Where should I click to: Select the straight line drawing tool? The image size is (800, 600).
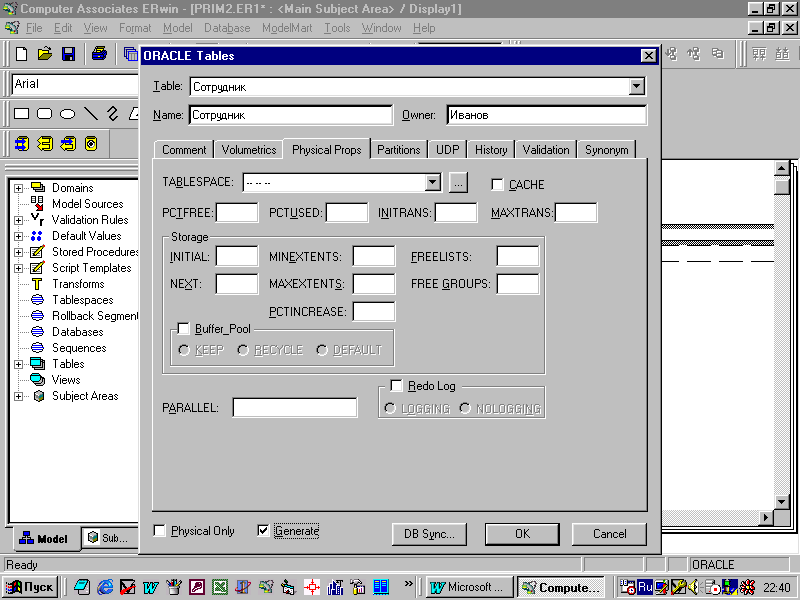[91, 113]
